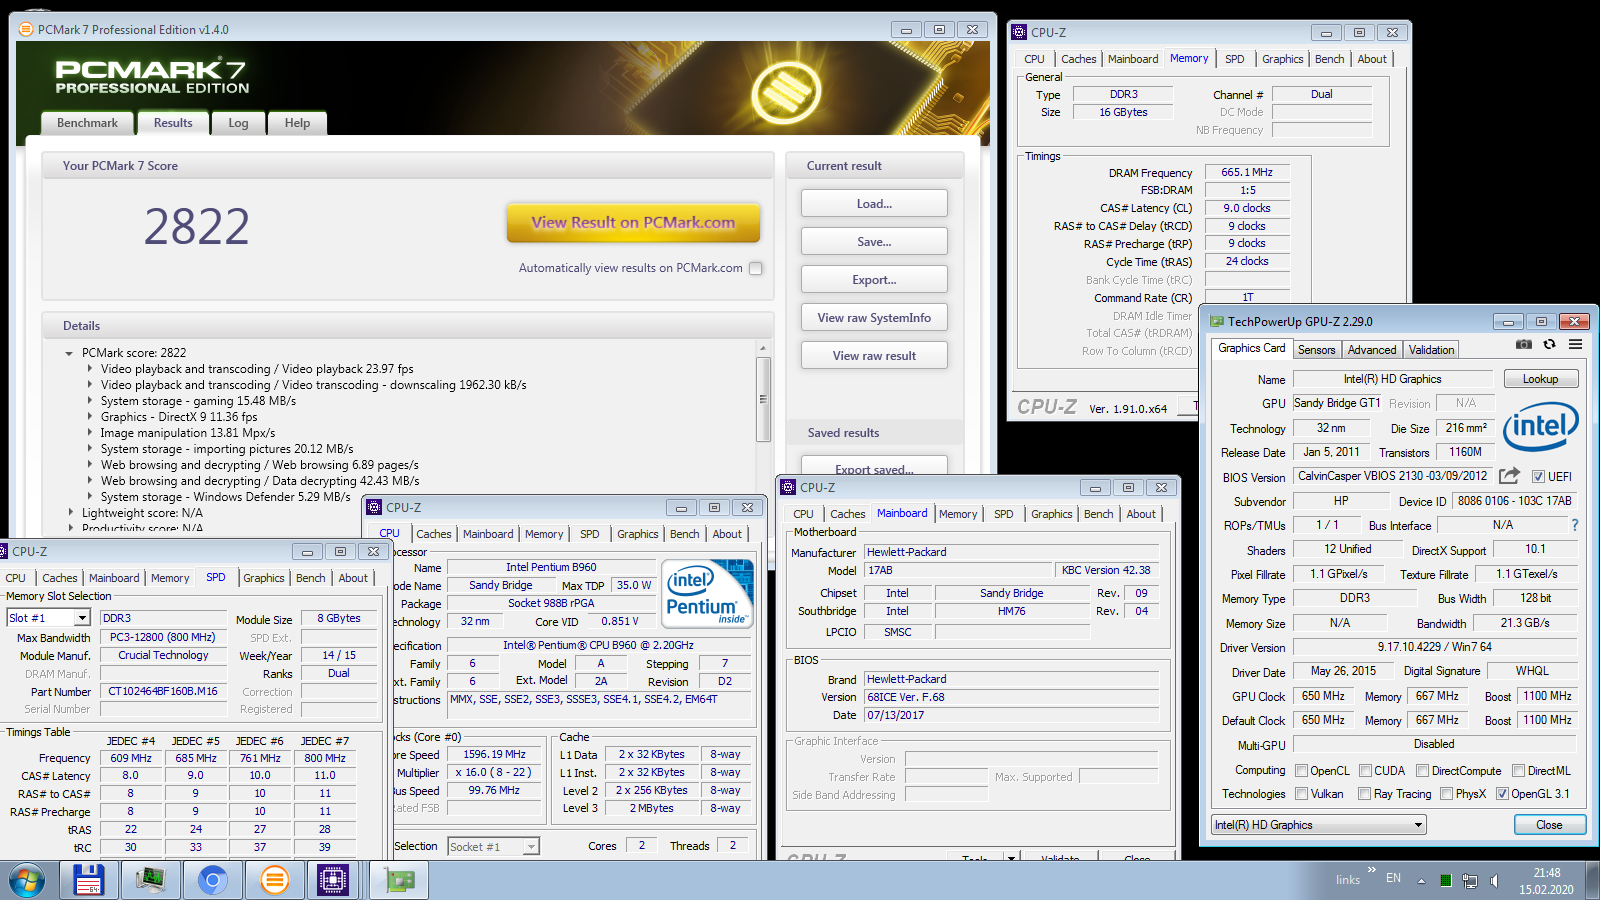Open the orange circular taskbar icon

pyautogui.click(x=274, y=880)
